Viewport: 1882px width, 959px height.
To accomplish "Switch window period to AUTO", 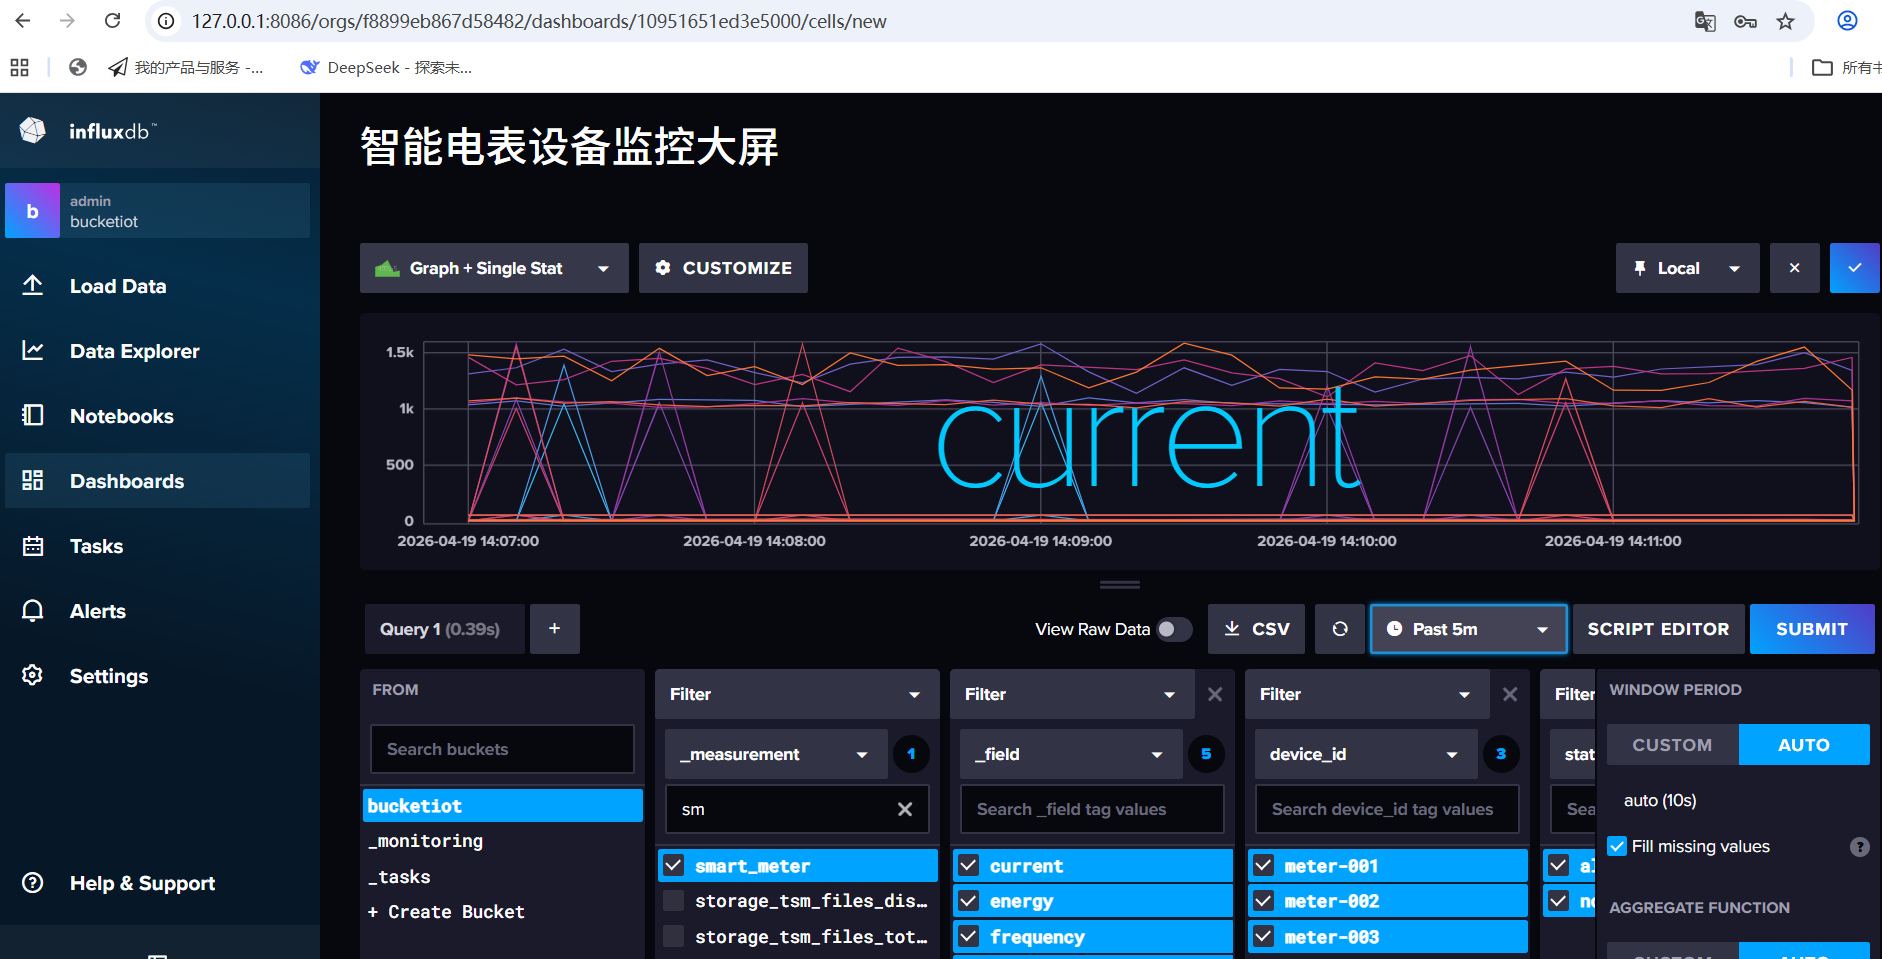I will (x=1804, y=745).
